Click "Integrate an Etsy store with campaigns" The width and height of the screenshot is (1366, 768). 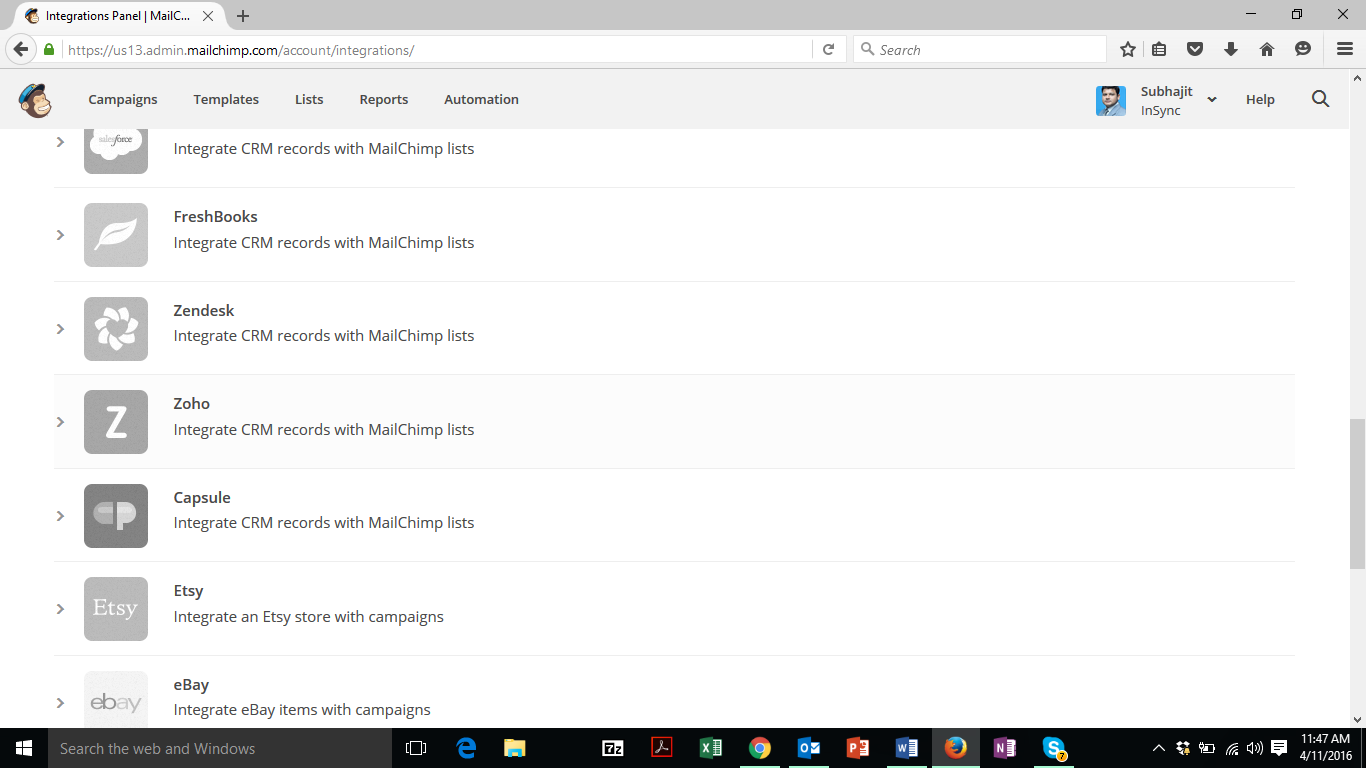(309, 616)
